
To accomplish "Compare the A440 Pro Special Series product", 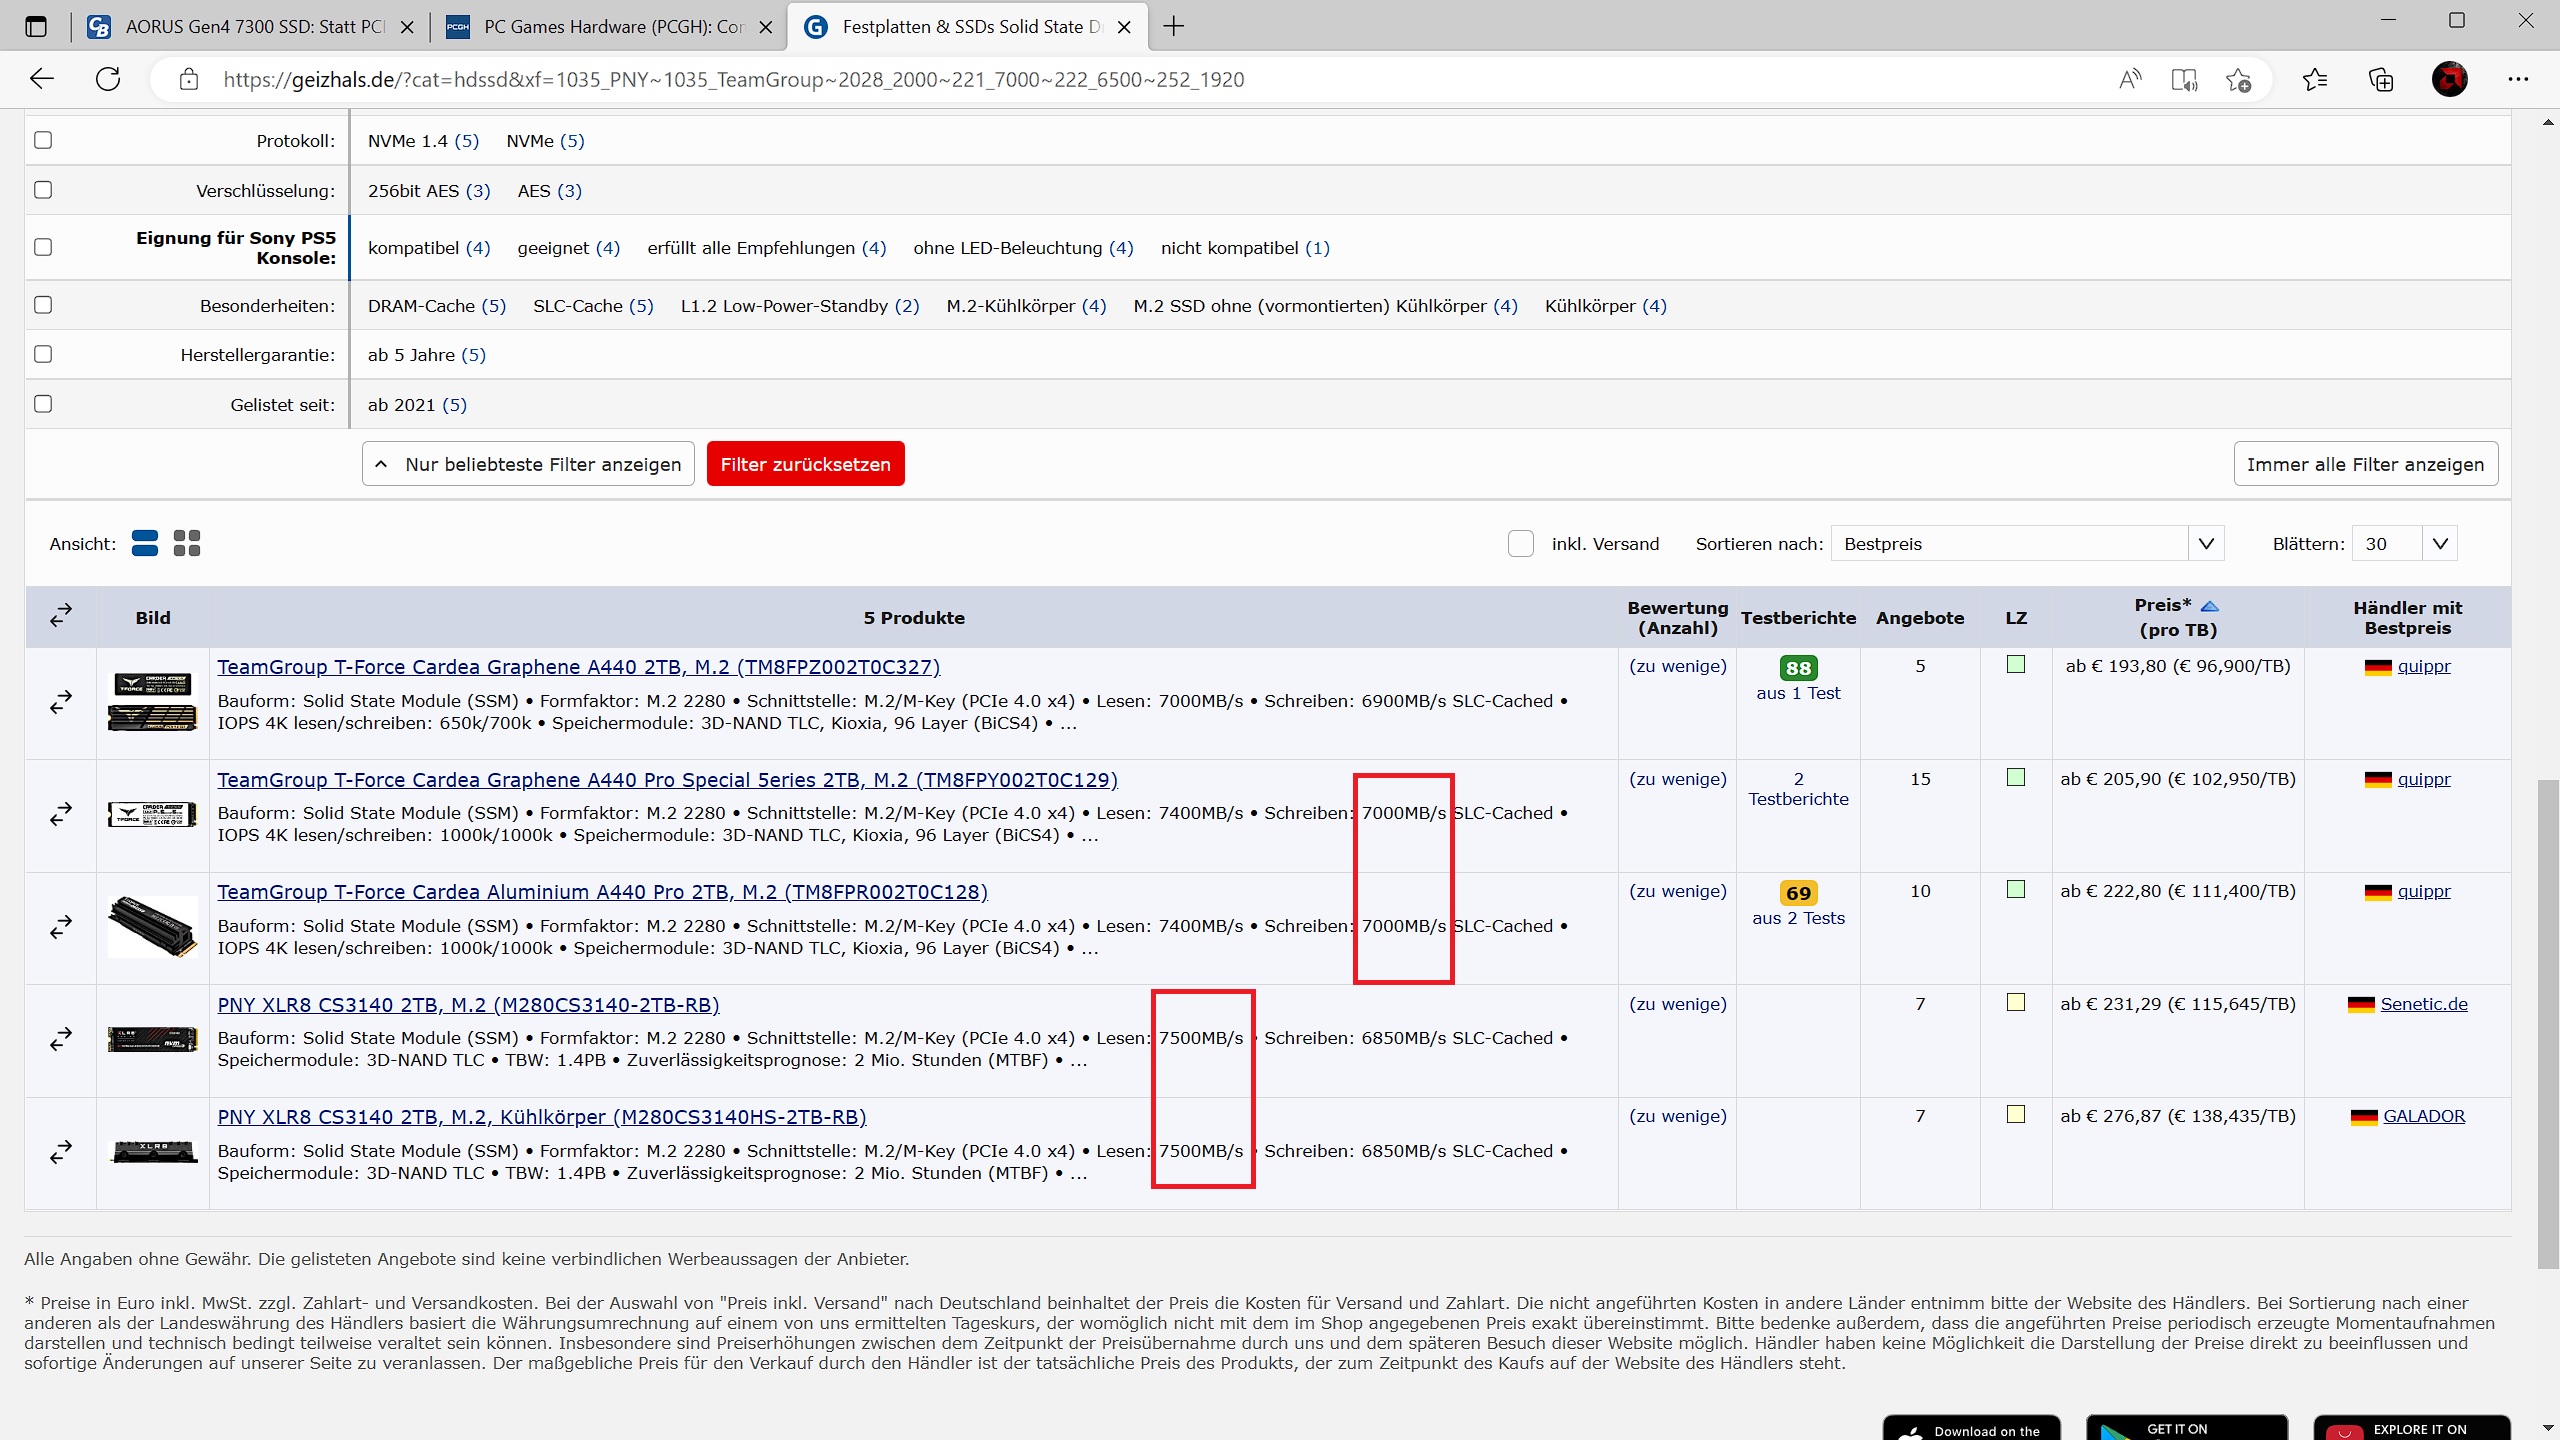I will click(61, 814).
